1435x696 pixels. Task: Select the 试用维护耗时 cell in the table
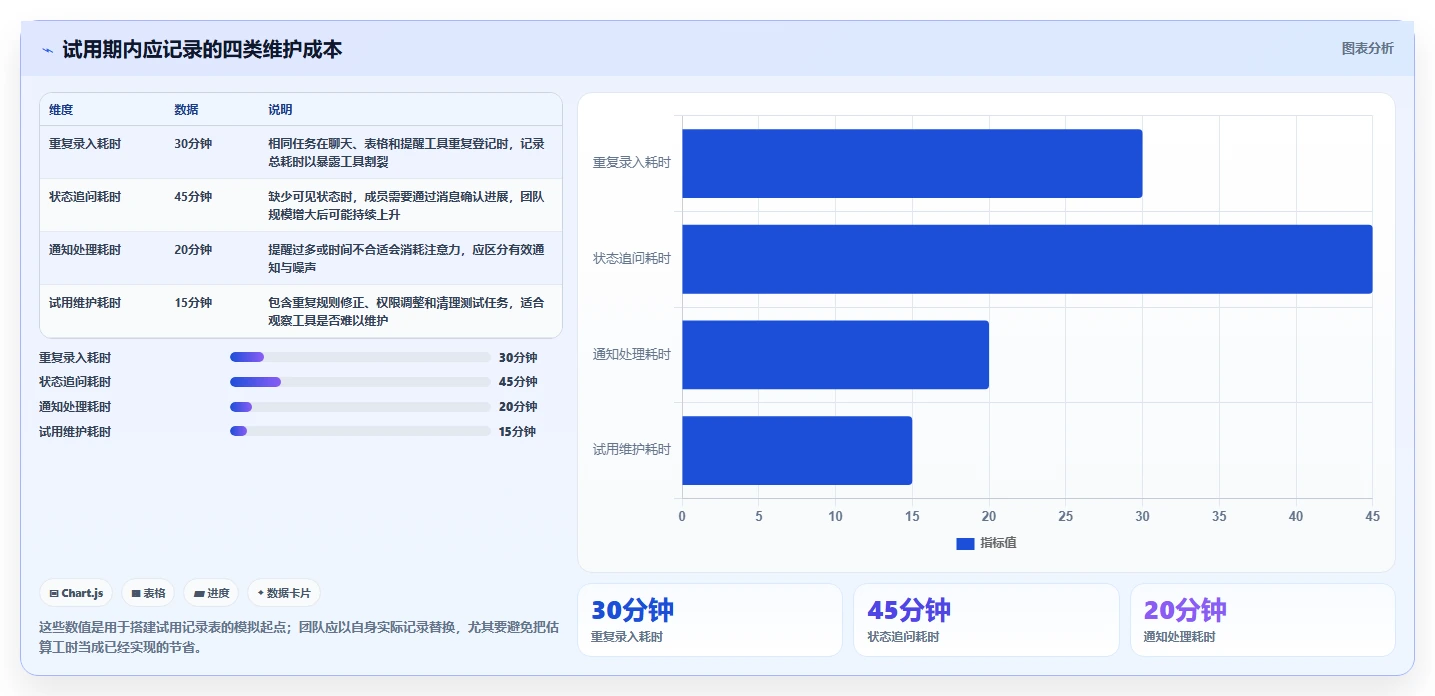pos(85,303)
